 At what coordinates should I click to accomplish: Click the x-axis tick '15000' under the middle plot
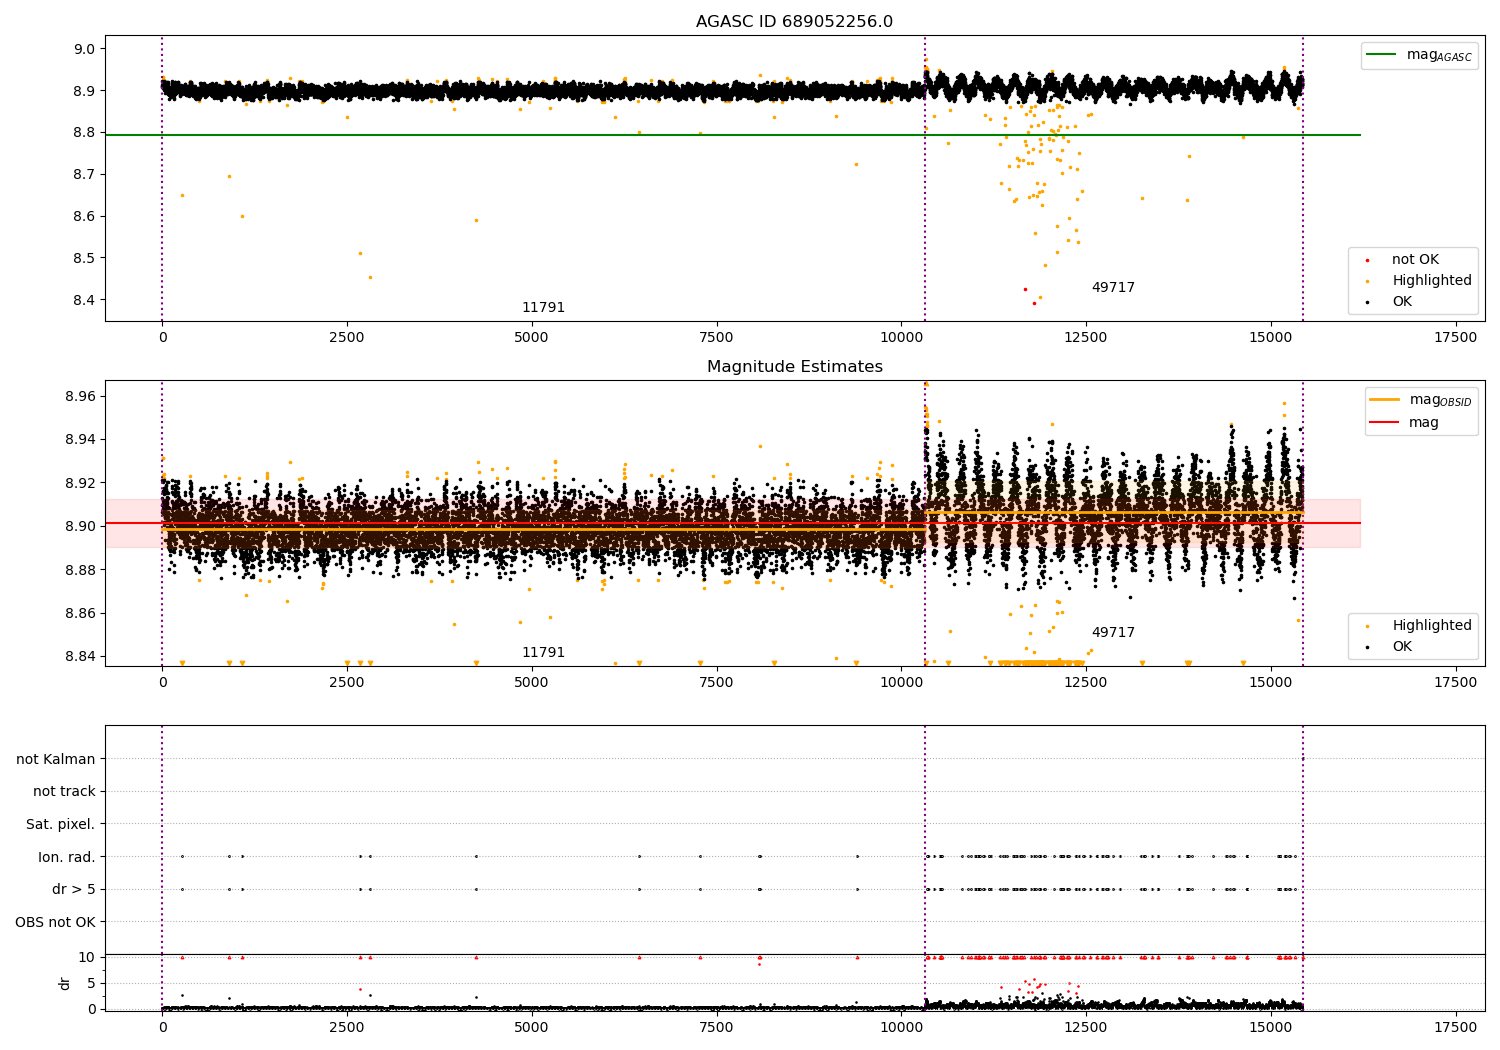click(1270, 683)
